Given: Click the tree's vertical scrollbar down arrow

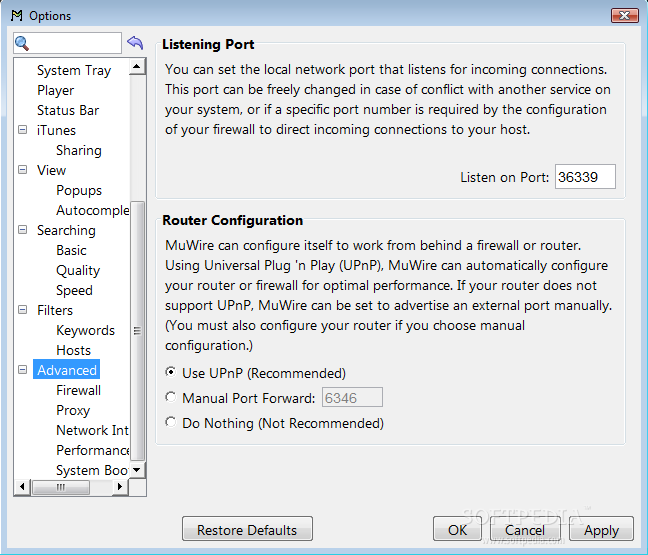Looking at the screenshot, I should 137,470.
